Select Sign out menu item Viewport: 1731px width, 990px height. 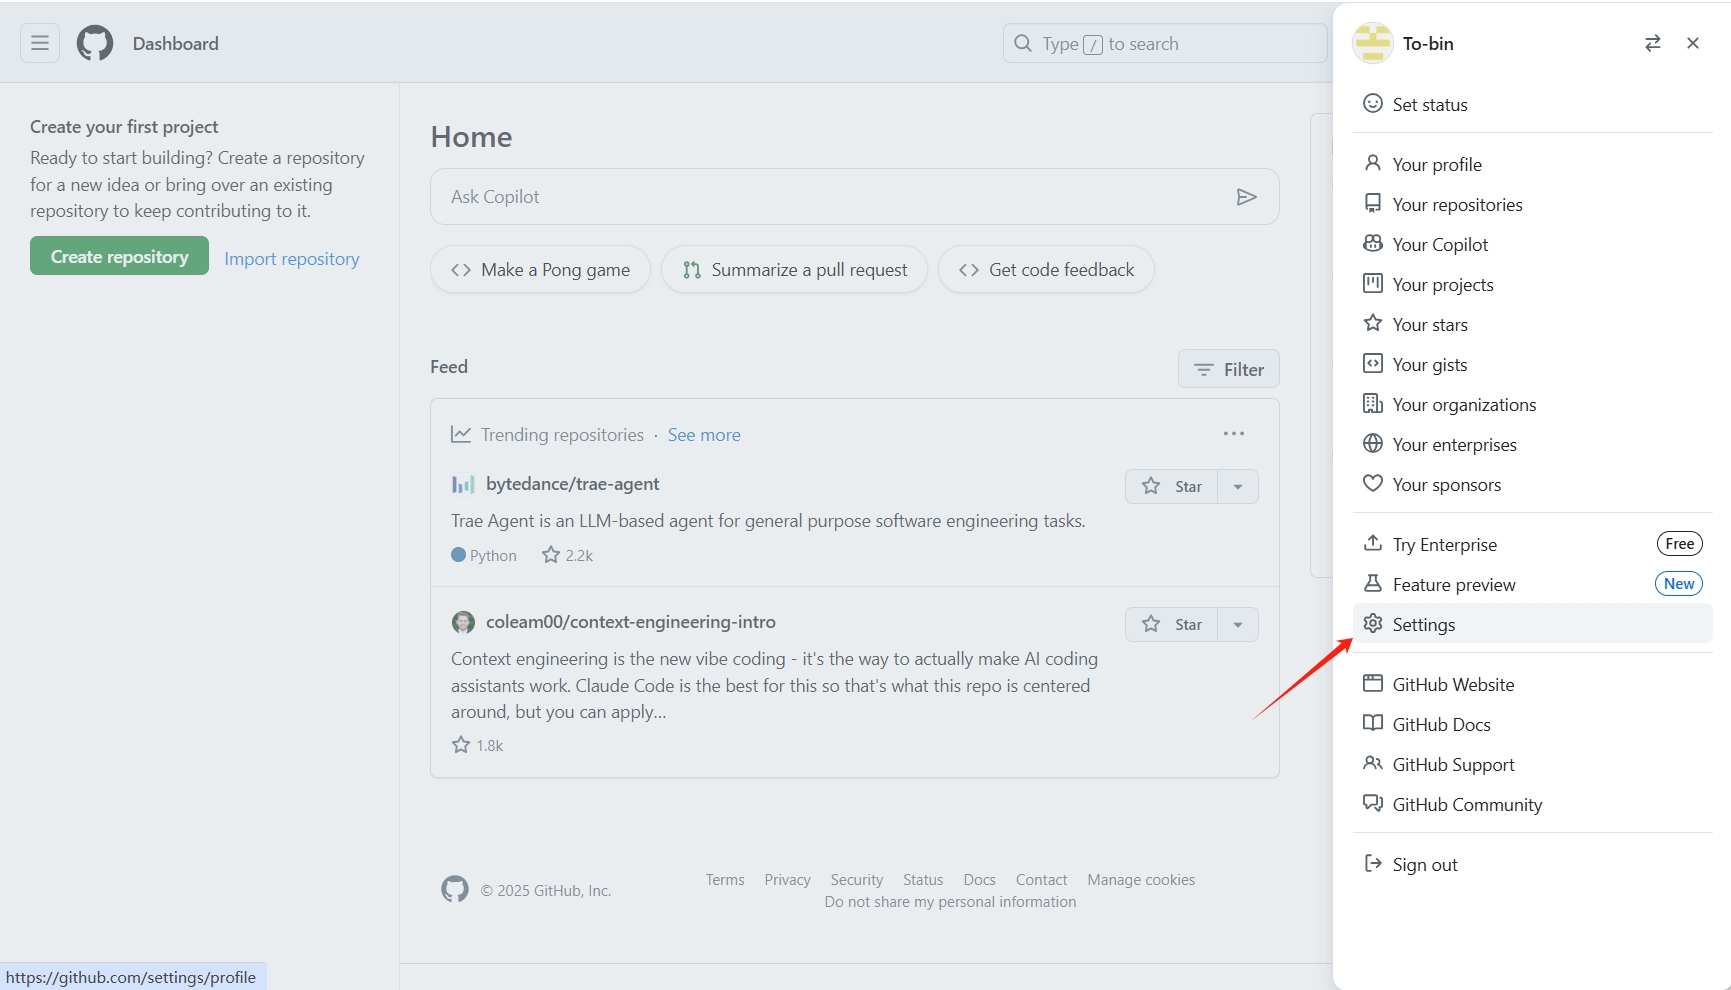(1532, 864)
